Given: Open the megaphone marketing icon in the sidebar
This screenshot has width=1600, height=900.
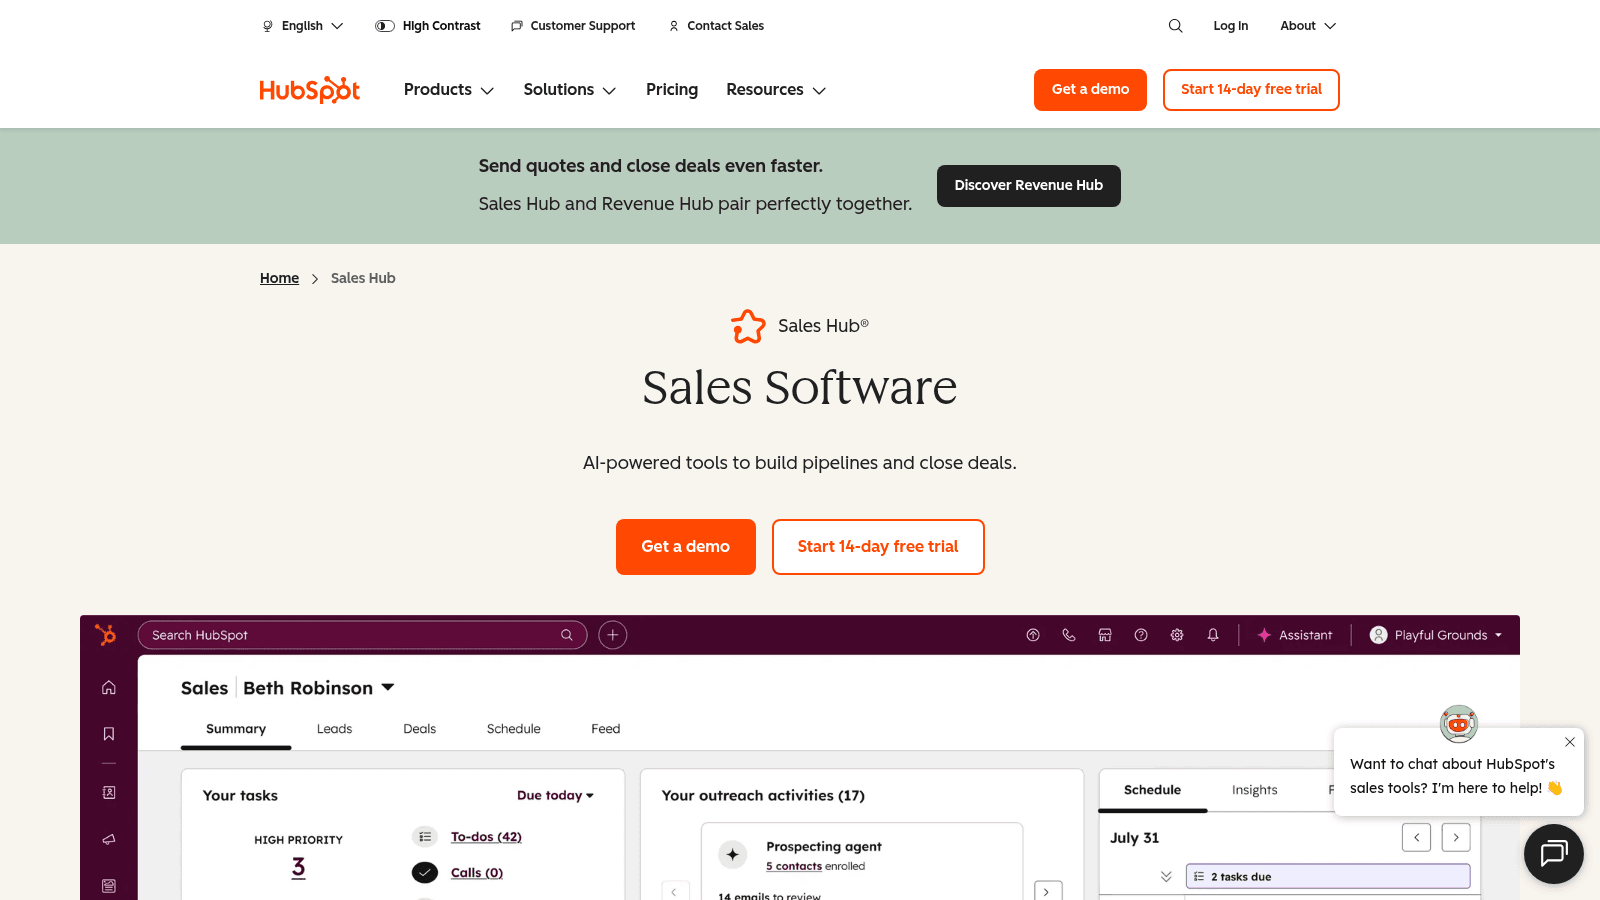Looking at the screenshot, I should pos(109,839).
